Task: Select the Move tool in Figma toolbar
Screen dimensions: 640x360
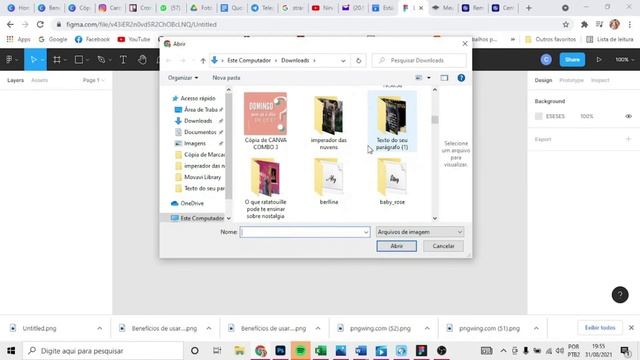Action: click(x=33, y=60)
